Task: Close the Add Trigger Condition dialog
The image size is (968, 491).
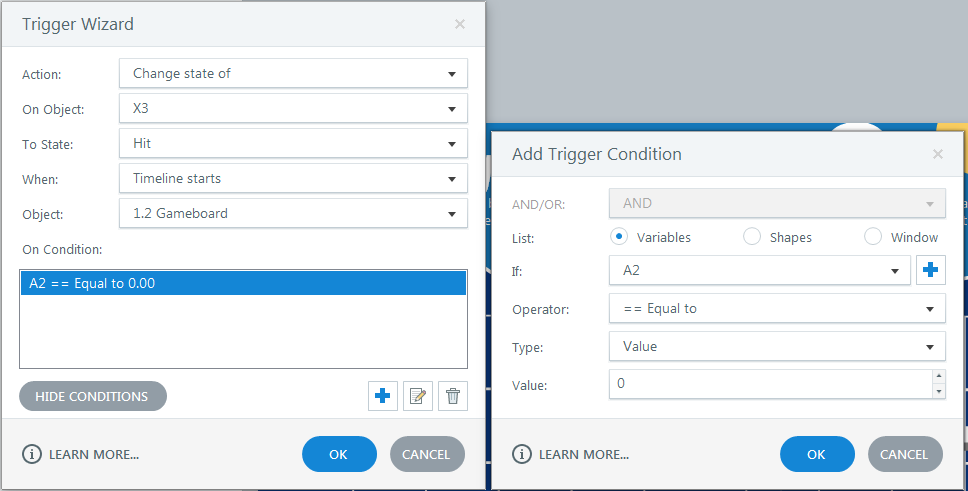Action: coord(938,154)
